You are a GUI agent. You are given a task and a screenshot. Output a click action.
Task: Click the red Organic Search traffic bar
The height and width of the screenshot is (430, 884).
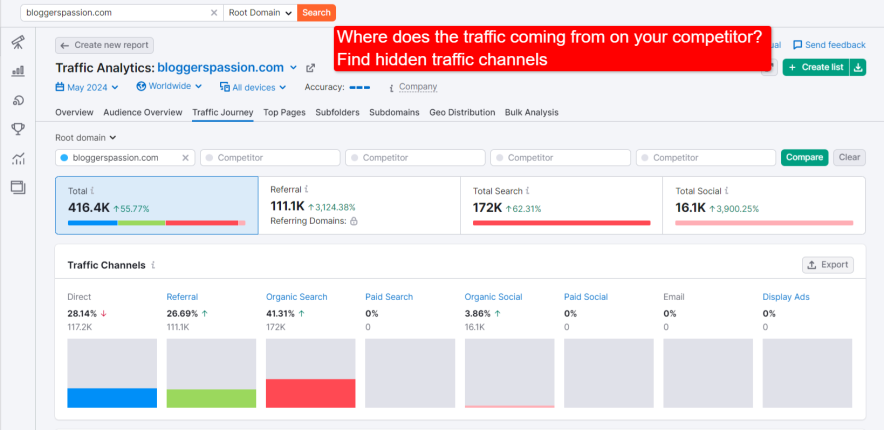click(311, 393)
